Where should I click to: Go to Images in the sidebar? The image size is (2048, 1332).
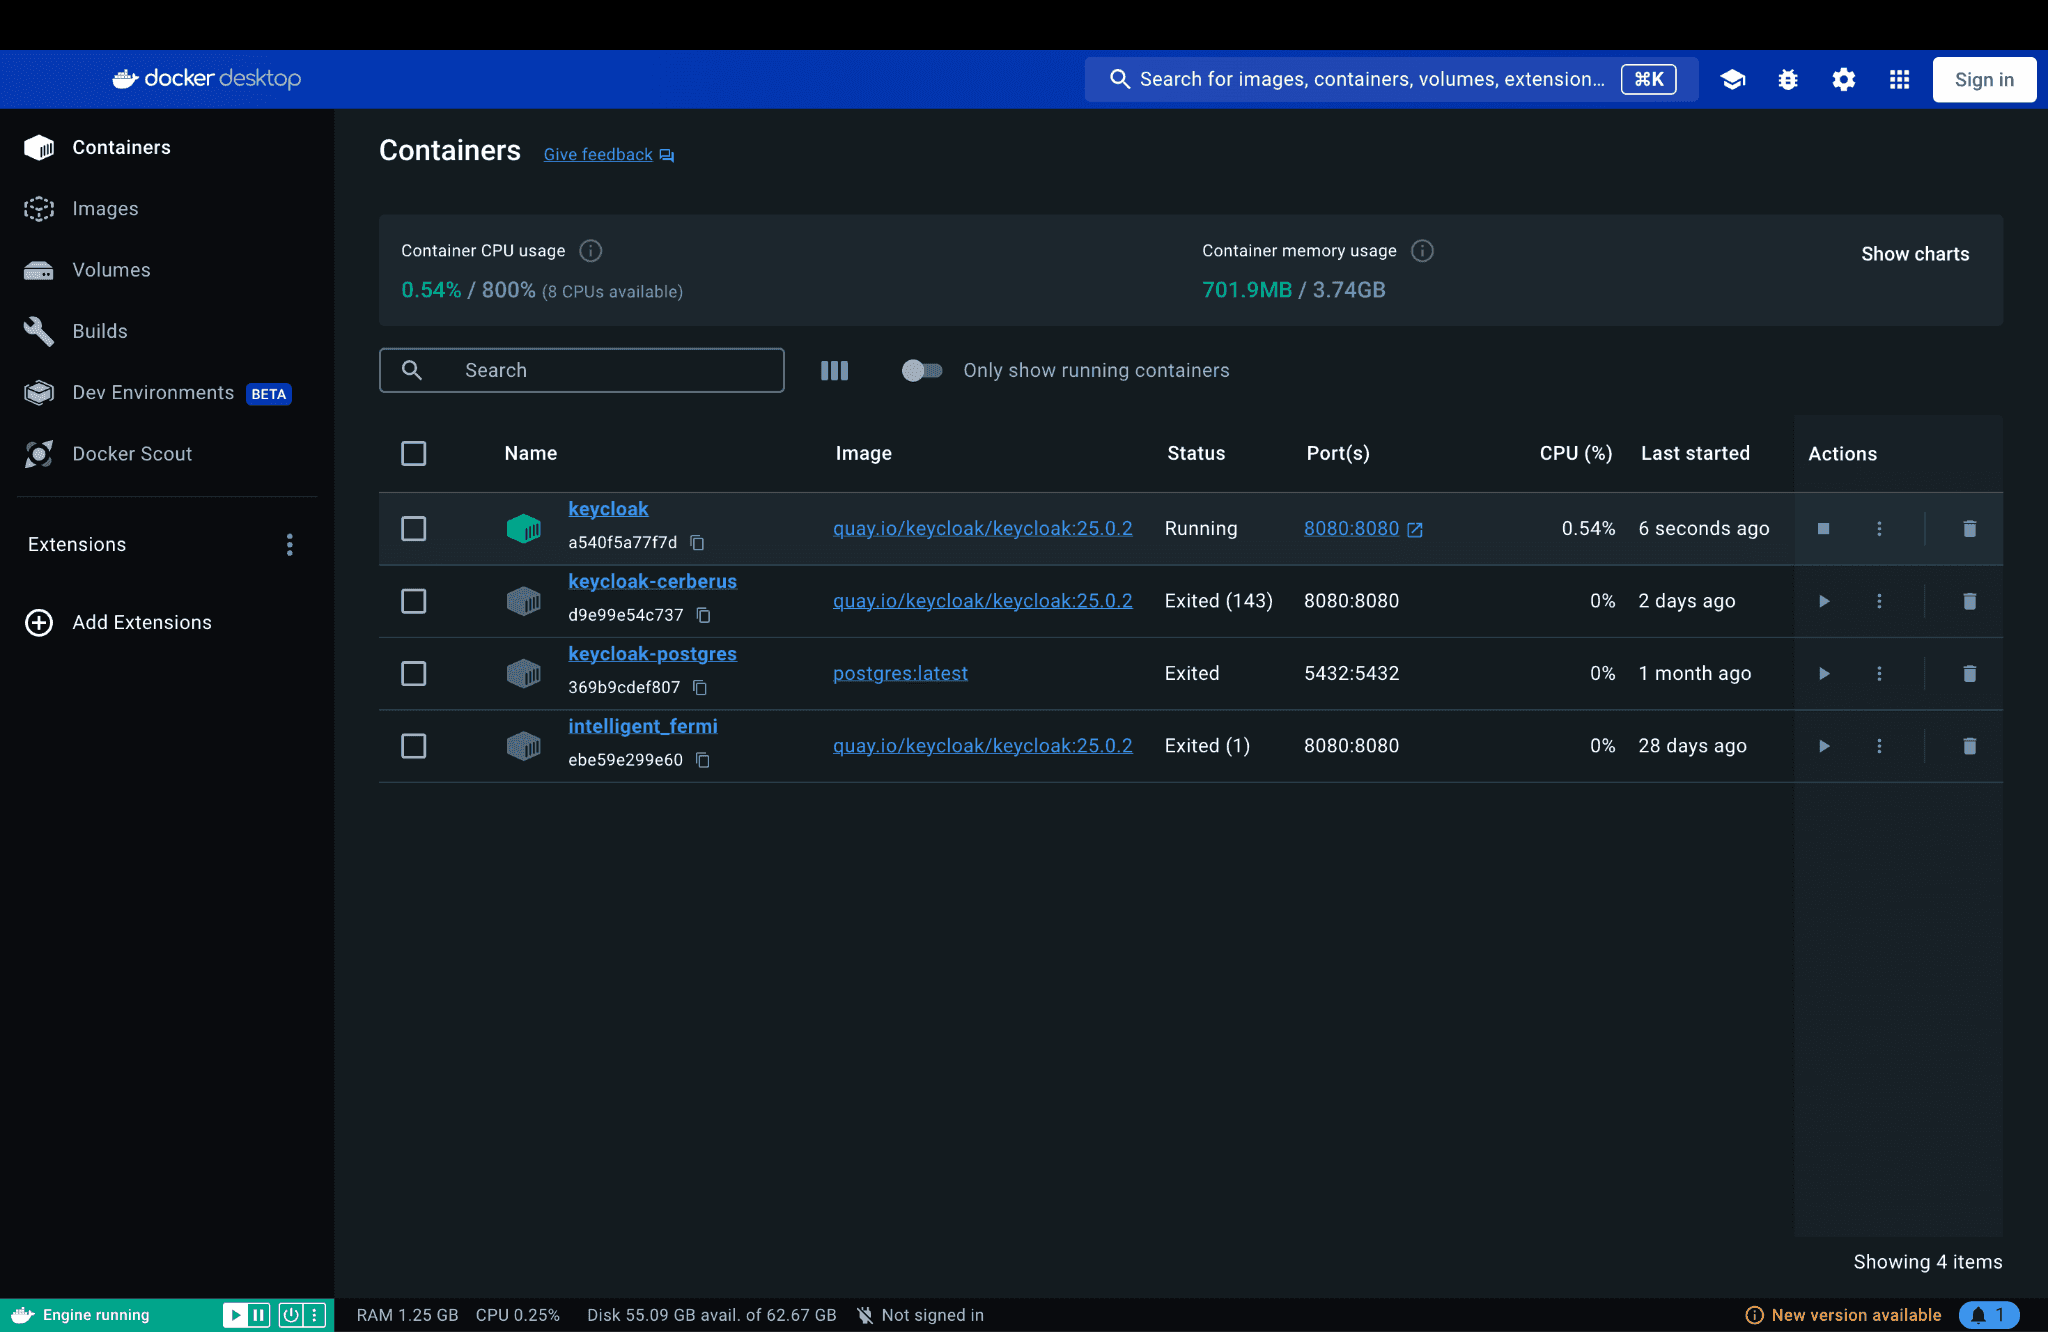105,208
